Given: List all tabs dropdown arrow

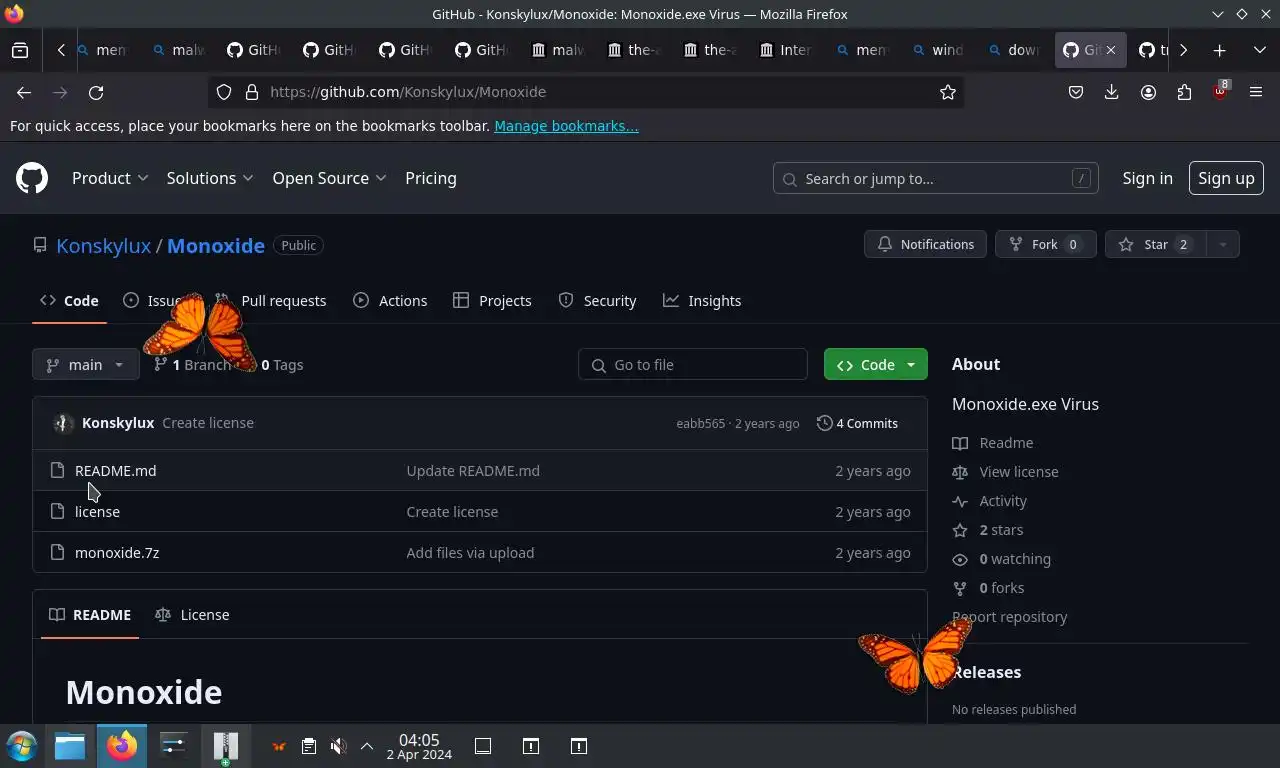Looking at the screenshot, I should 1259,50.
